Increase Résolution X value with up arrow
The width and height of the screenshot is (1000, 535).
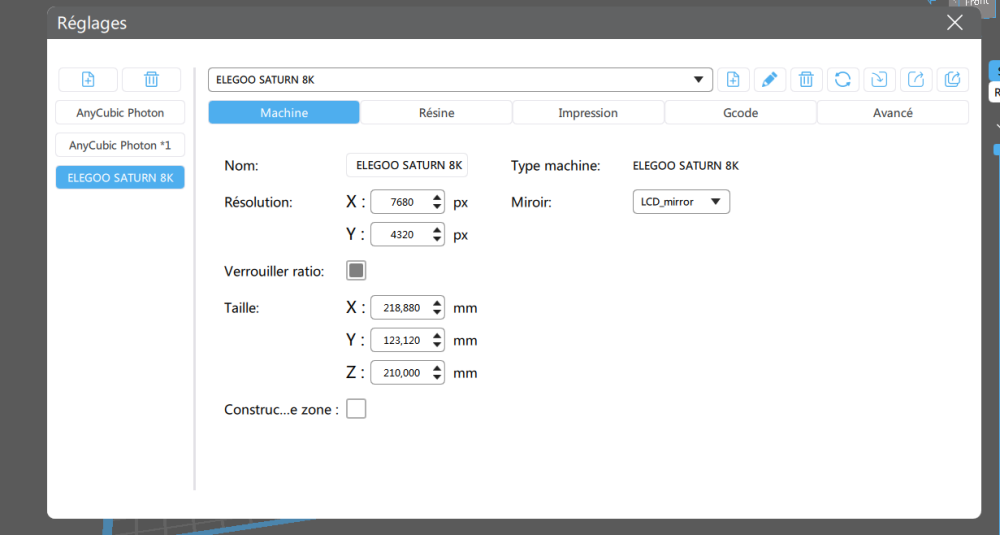click(437, 197)
